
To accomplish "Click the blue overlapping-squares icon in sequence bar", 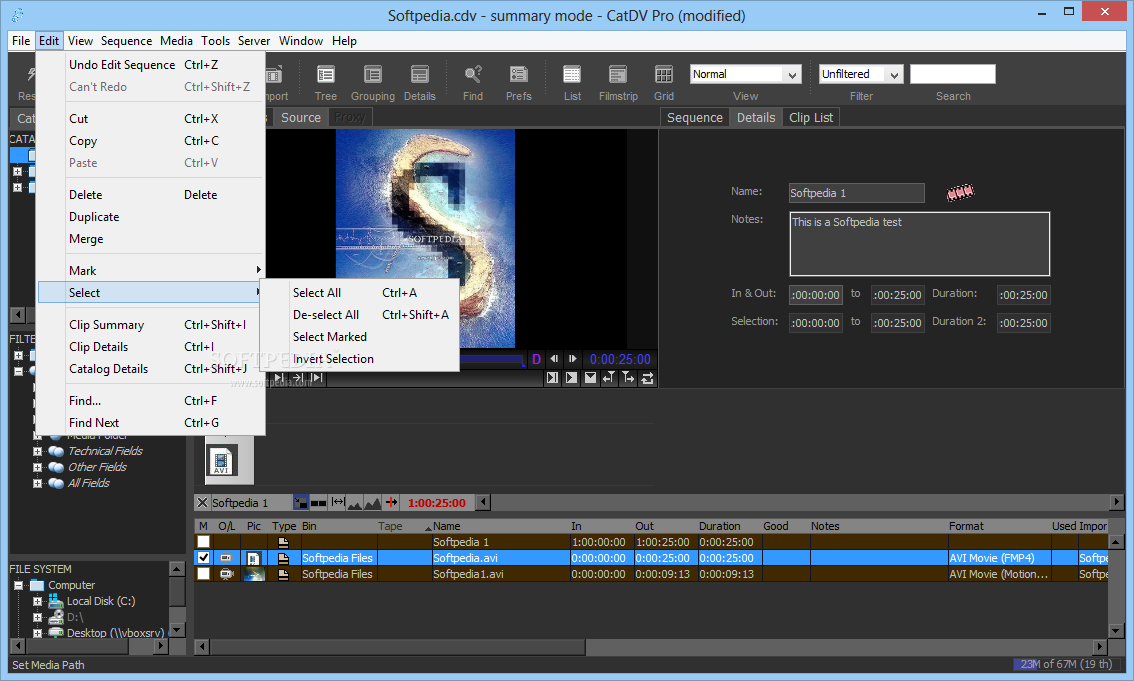I will click(301, 502).
